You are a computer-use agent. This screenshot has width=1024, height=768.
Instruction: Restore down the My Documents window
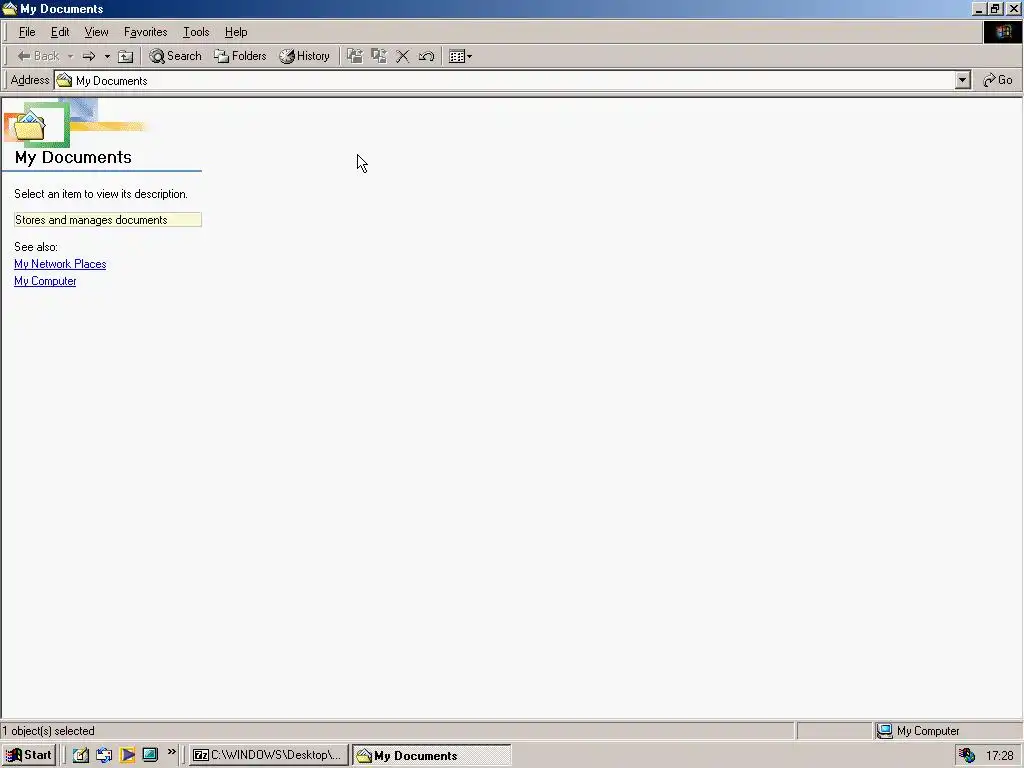(995, 8)
